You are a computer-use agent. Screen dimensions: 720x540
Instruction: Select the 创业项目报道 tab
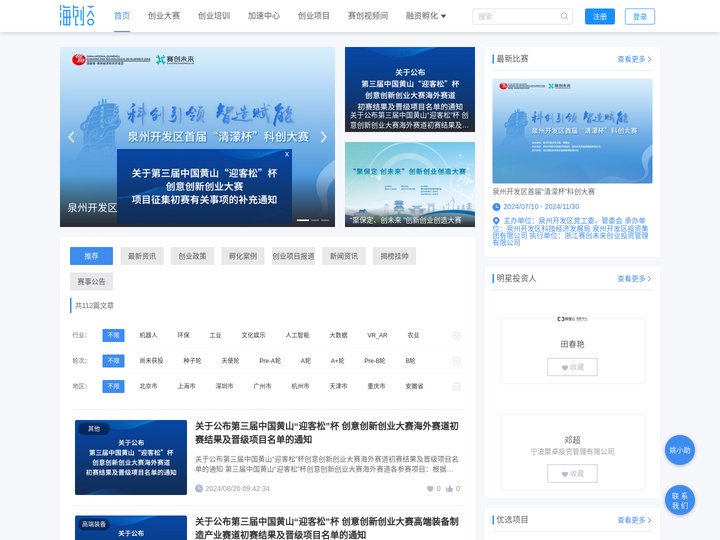tap(293, 256)
